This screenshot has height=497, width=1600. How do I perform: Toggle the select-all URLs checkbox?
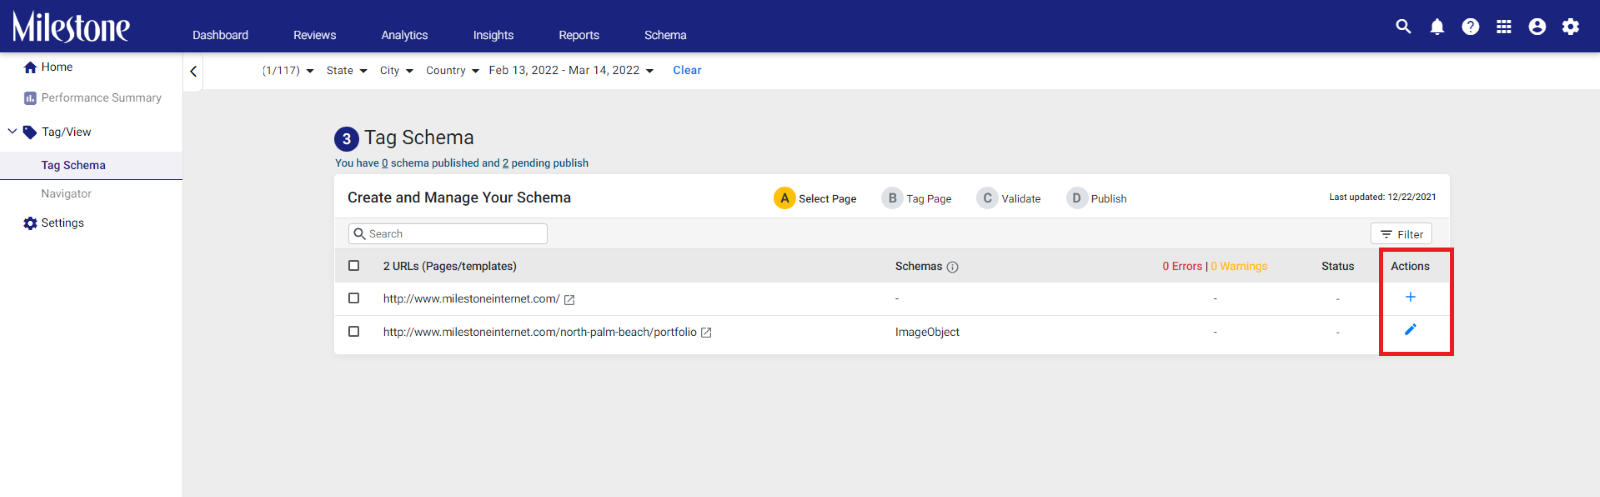click(x=353, y=266)
